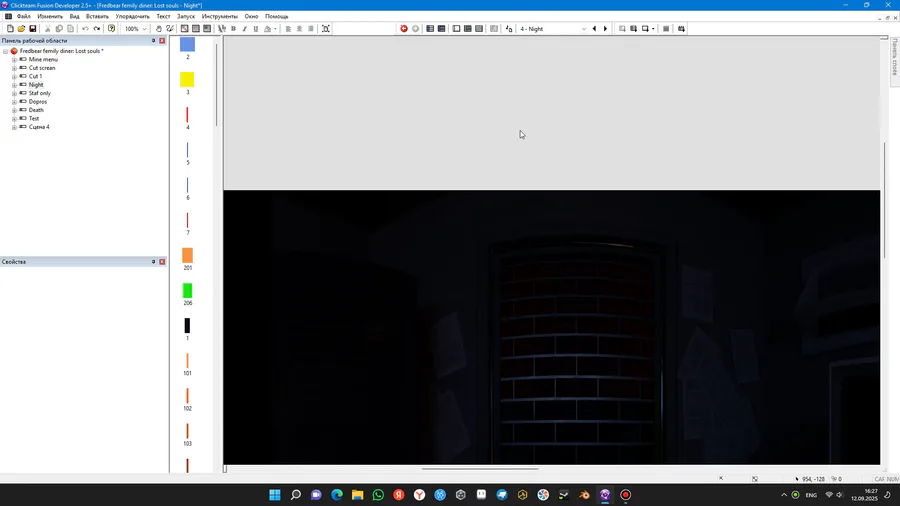Viewport: 900px width, 506px height.
Task: Open the Вставить menu
Action: (97, 17)
